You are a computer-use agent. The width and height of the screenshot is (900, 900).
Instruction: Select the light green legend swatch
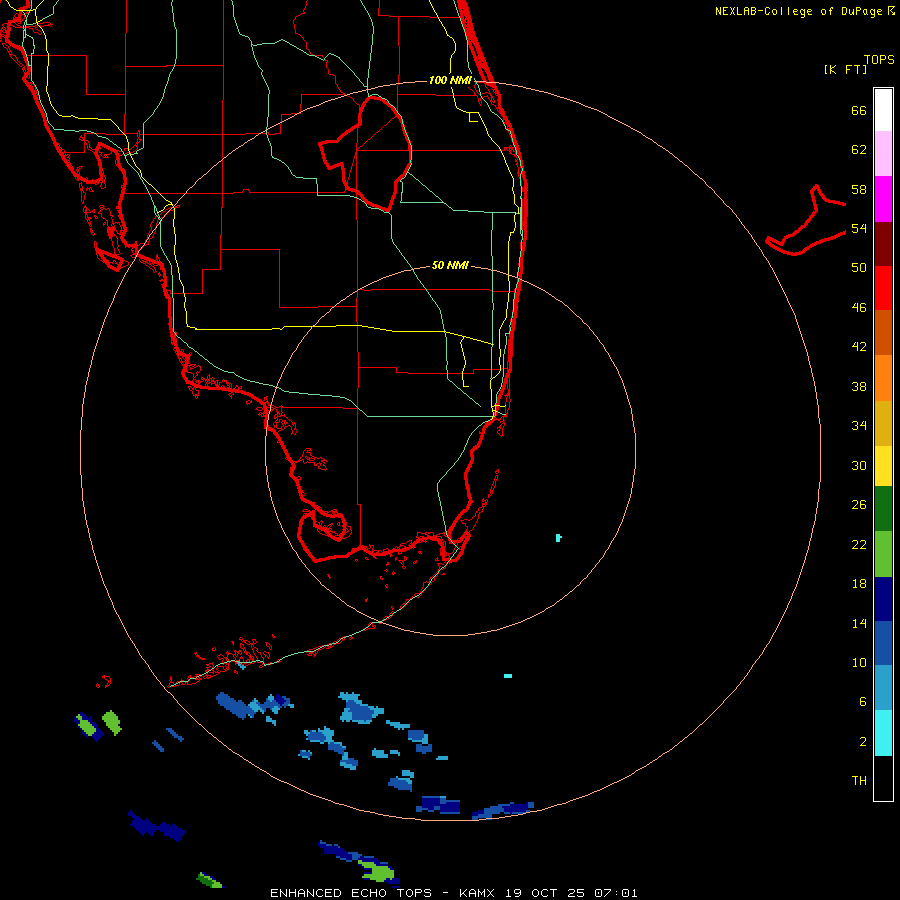(883, 554)
